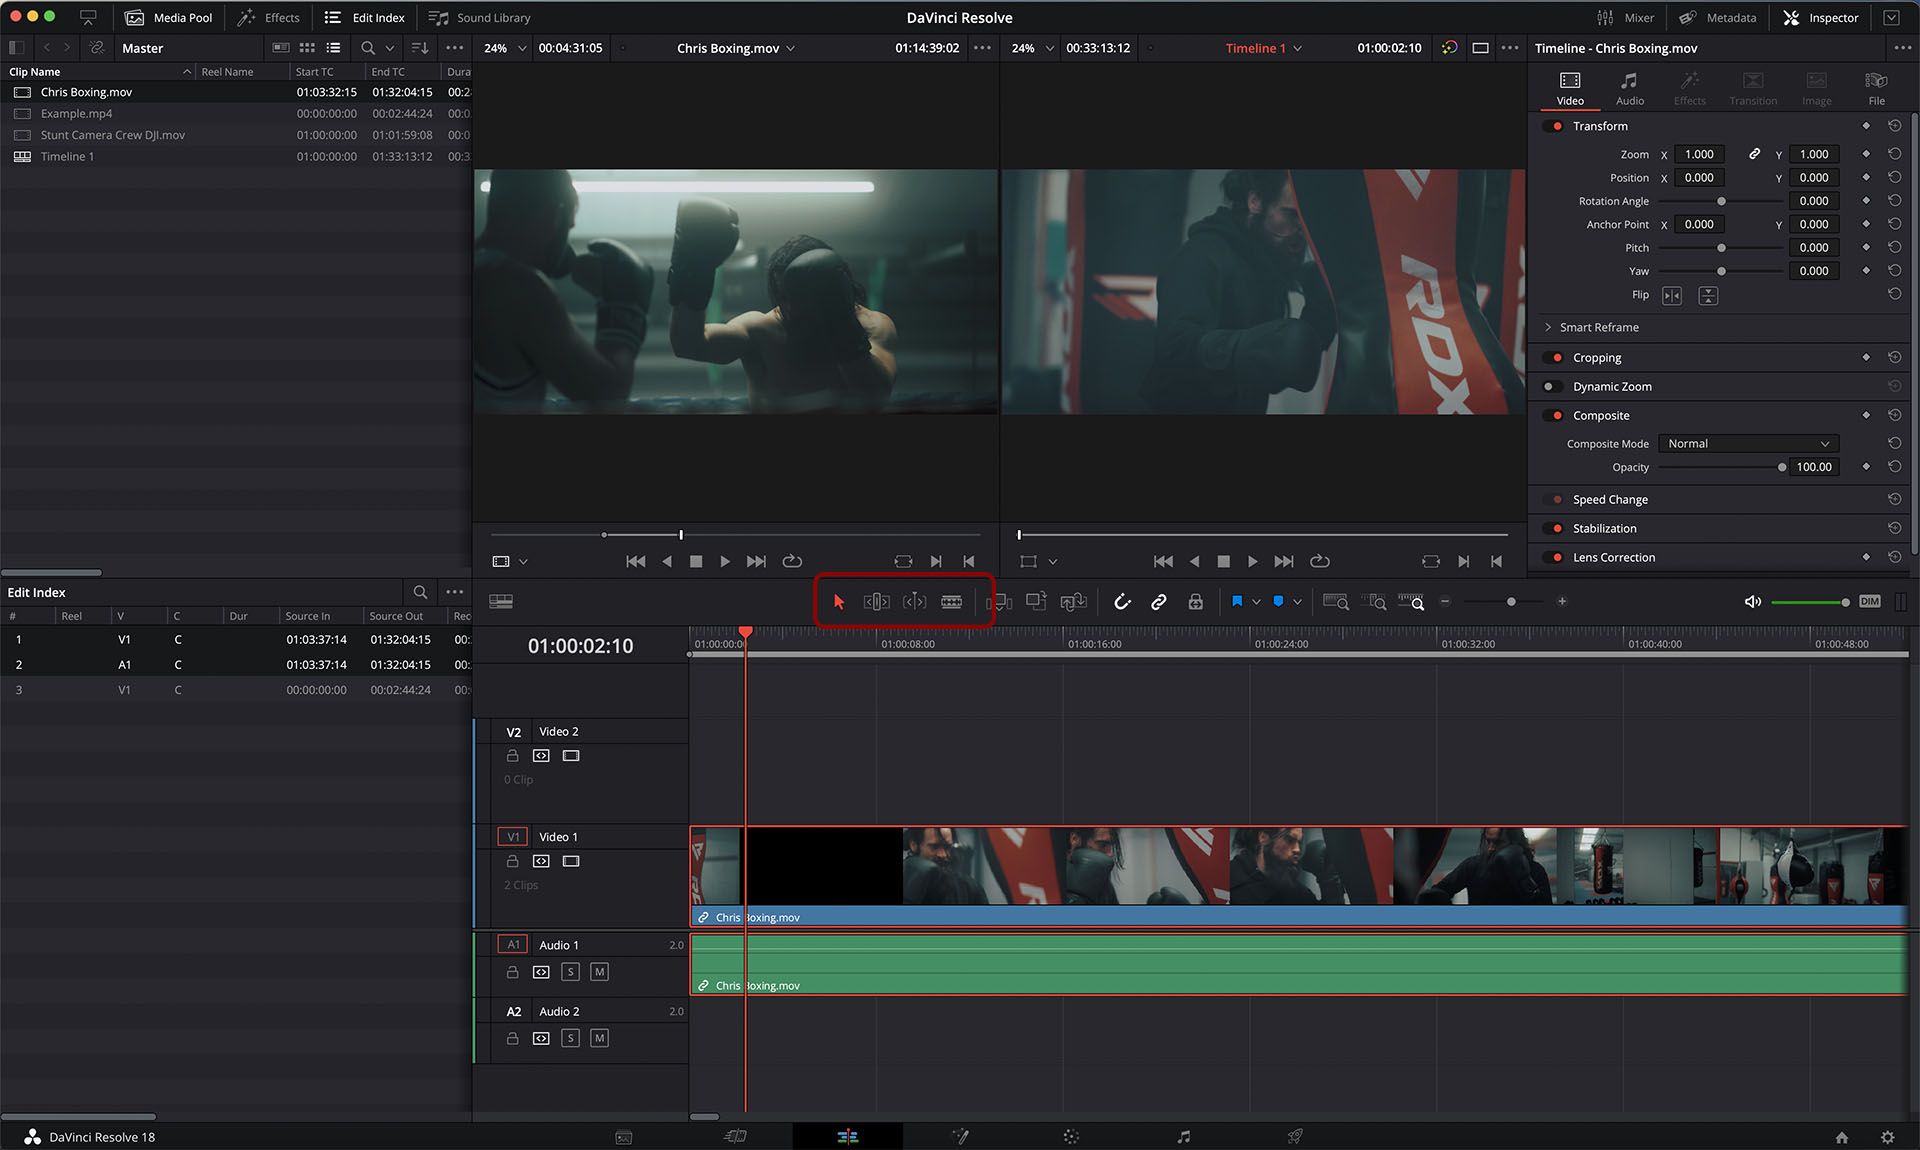This screenshot has height=1150, width=1920.
Task: Lock the Video 1 track
Action: (x=512, y=861)
